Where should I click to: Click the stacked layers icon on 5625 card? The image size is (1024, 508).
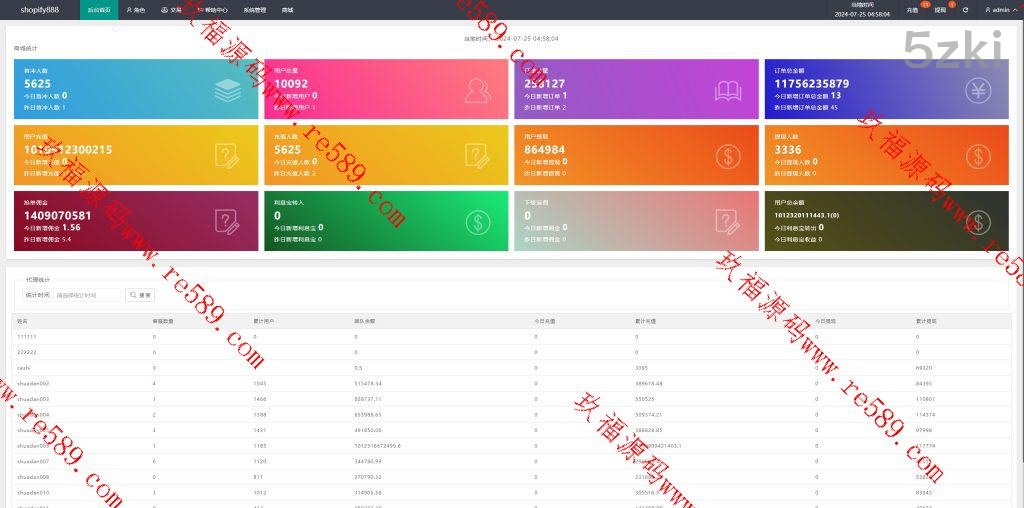click(227, 91)
